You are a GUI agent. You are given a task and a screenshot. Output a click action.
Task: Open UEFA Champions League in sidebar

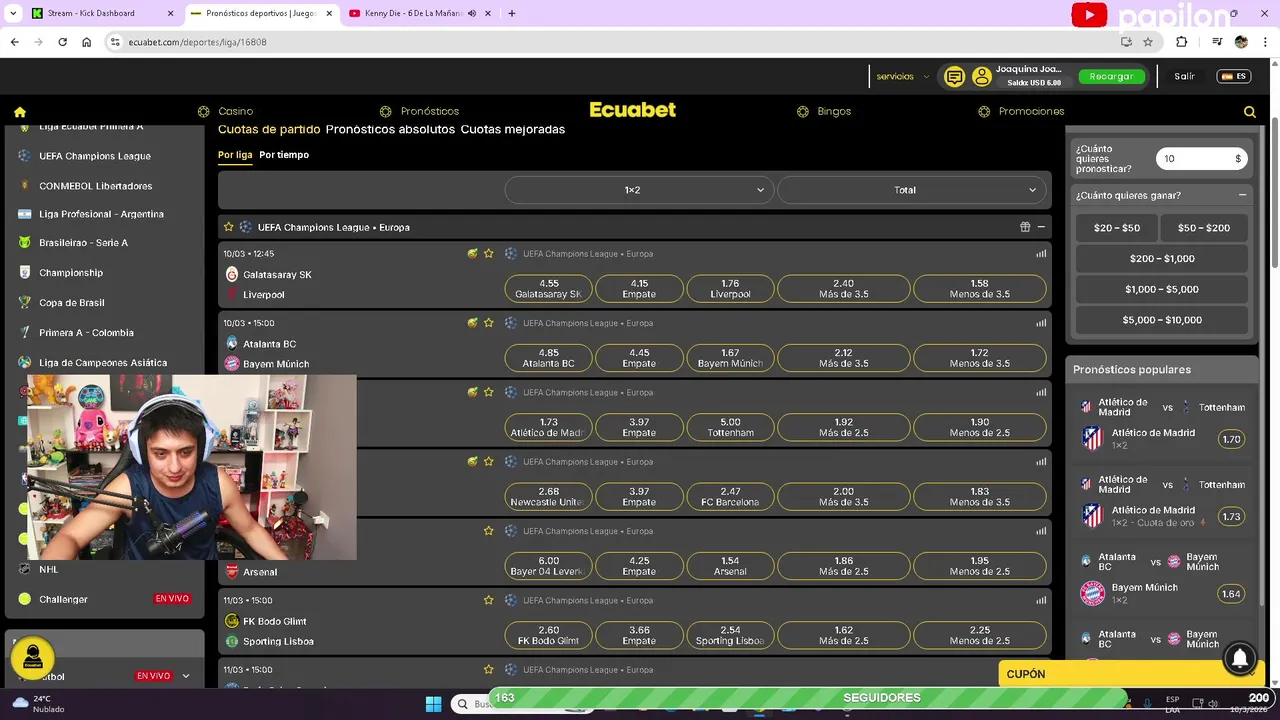tap(95, 156)
